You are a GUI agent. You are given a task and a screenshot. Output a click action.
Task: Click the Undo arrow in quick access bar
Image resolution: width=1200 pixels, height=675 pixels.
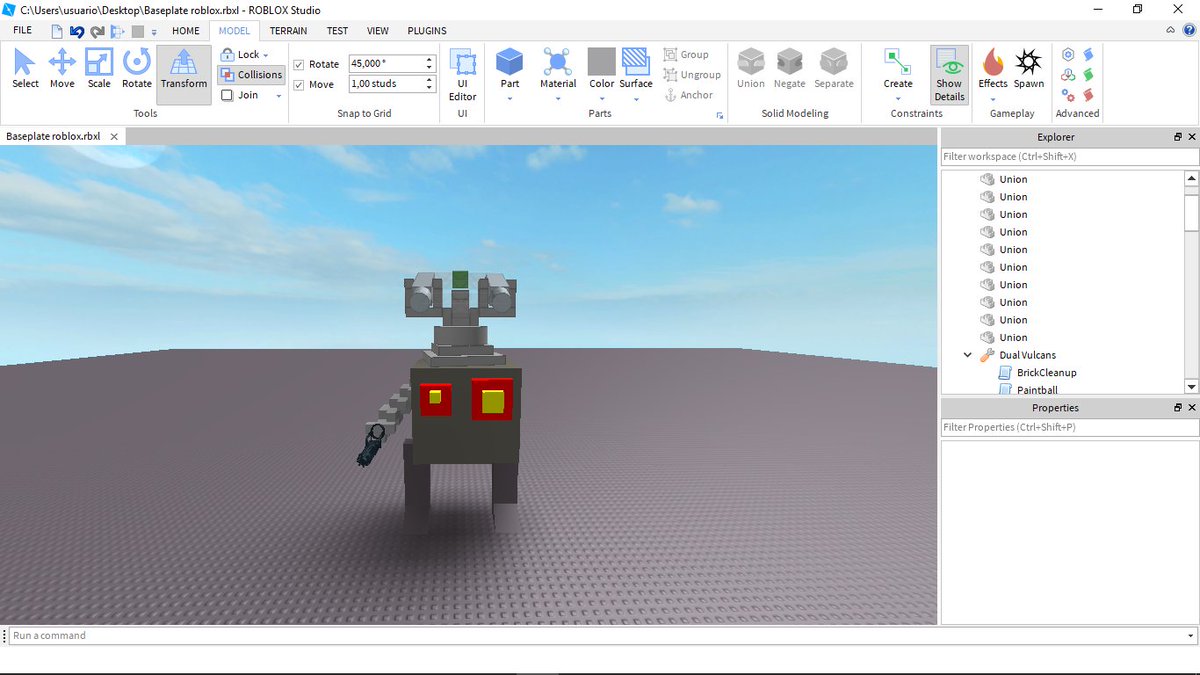click(x=77, y=32)
